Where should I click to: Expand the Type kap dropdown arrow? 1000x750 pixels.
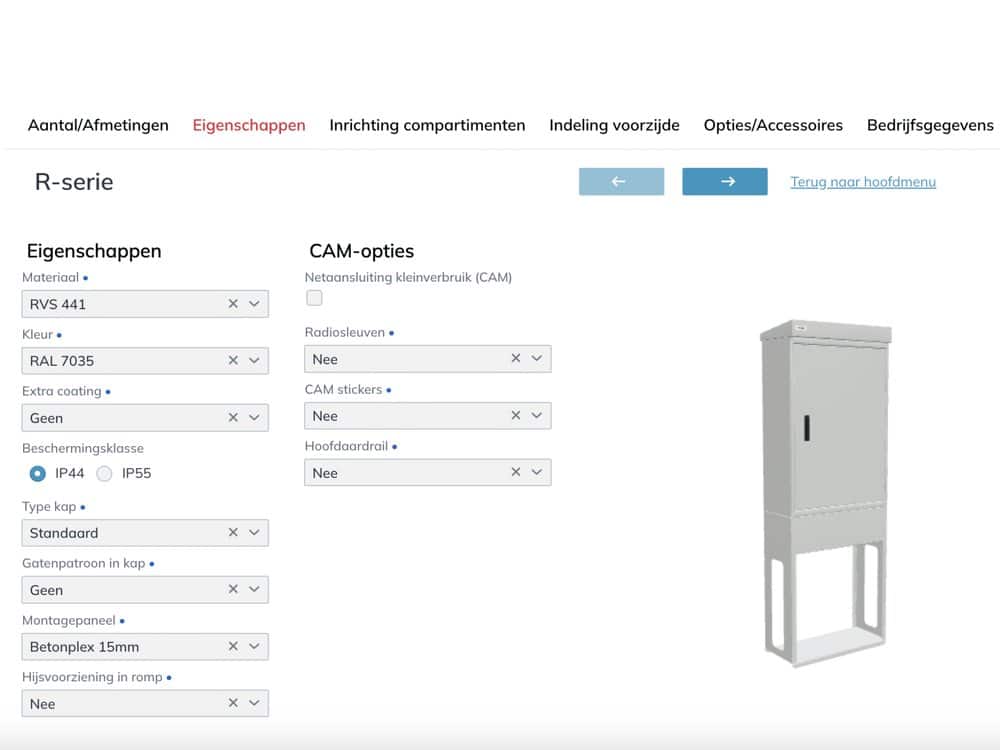point(254,532)
